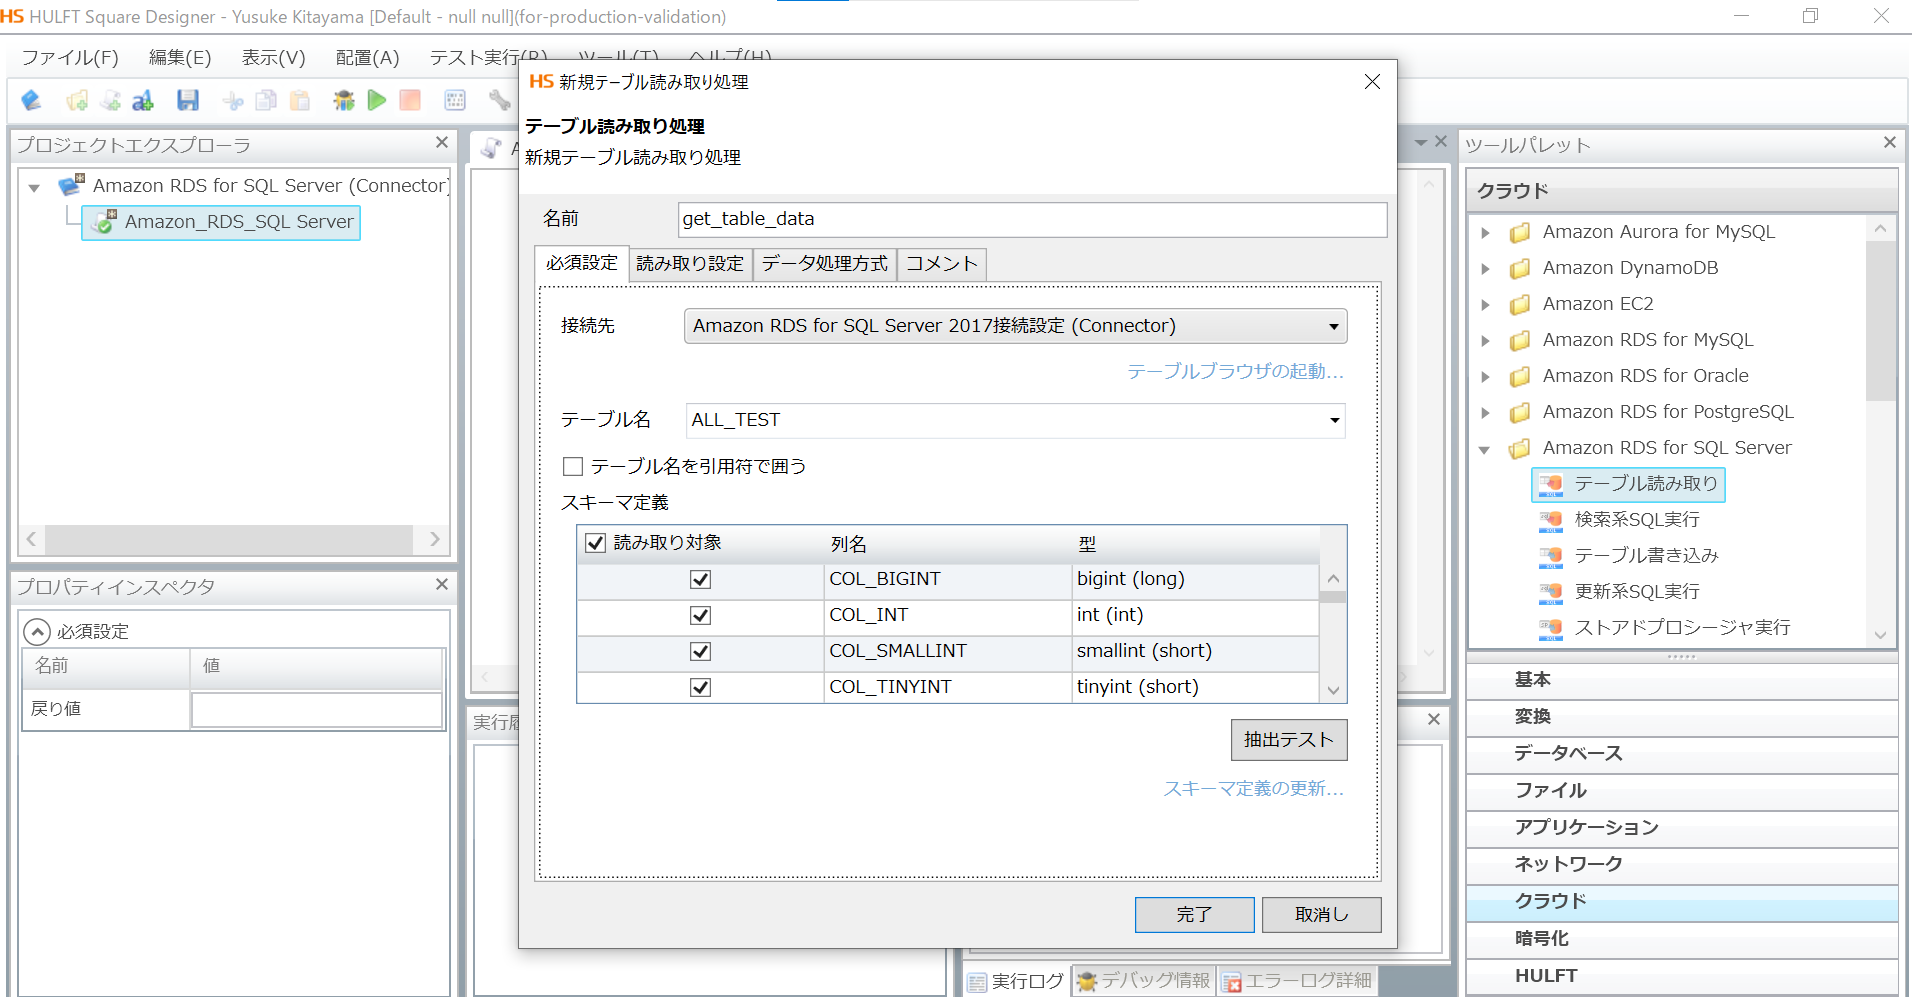
Task: Uncheck the COL_TINYINT row checkbox
Action: 700,687
